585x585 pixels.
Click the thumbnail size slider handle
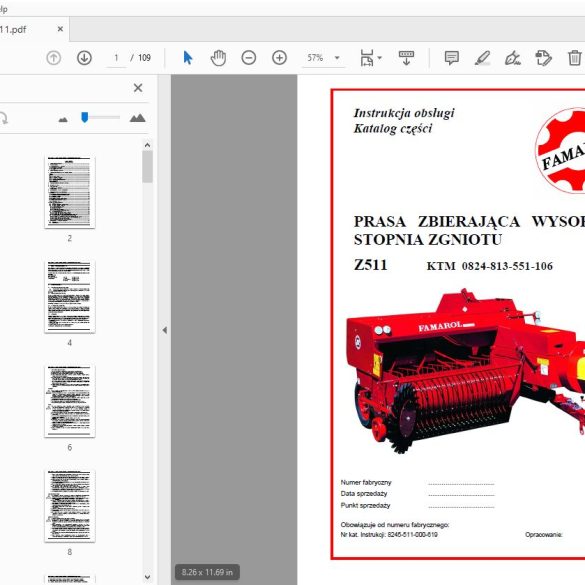[85, 117]
